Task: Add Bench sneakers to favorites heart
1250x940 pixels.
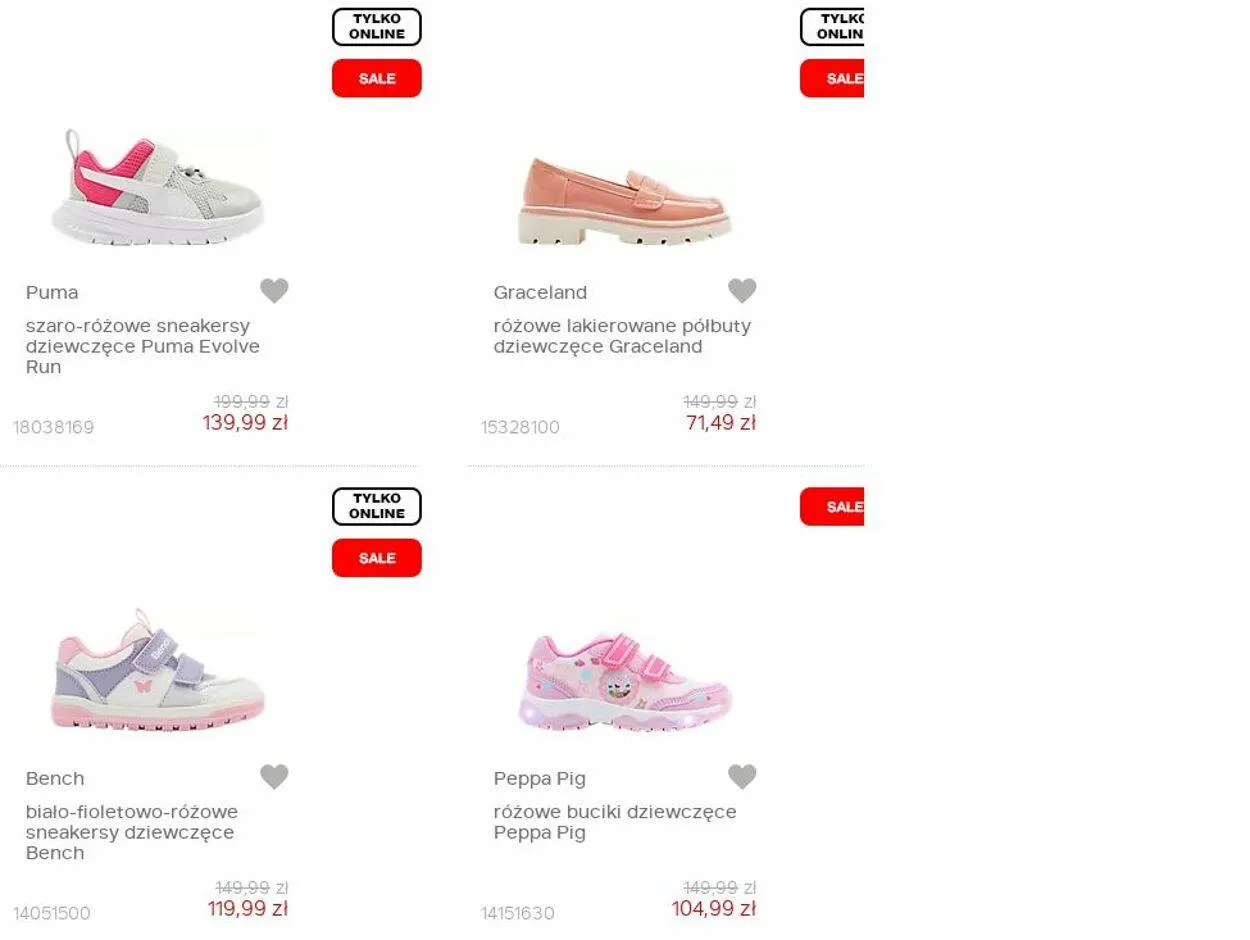Action: click(x=274, y=777)
